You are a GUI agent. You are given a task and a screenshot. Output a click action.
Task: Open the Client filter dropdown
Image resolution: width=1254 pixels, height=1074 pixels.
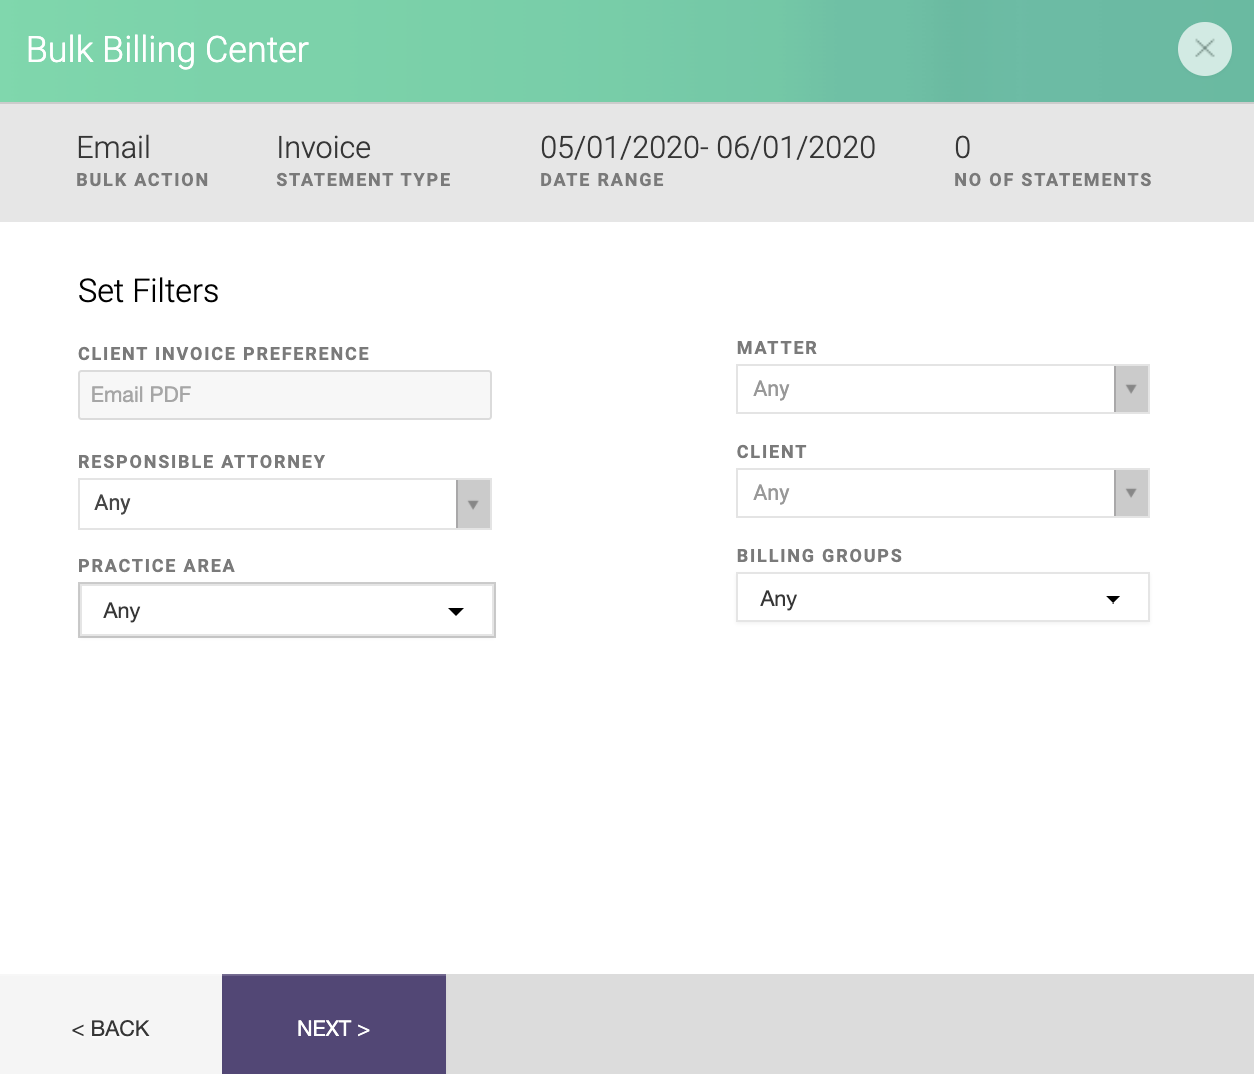click(x=925, y=493)
